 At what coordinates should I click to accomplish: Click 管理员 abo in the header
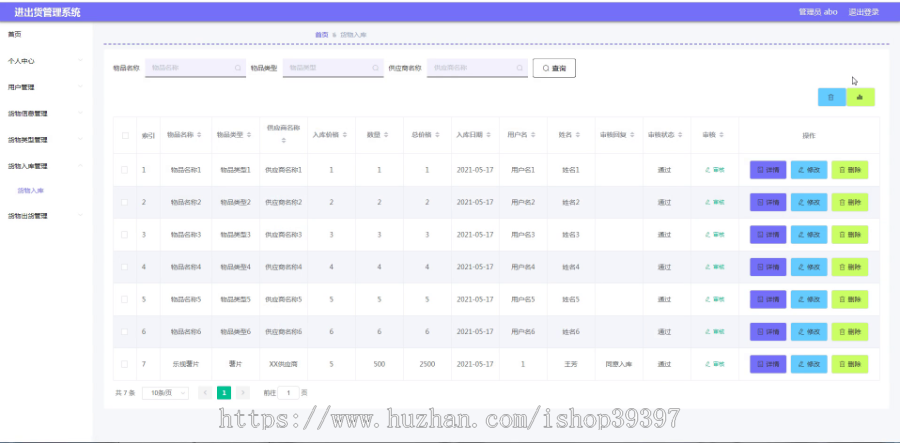click(x=818, y=12)
